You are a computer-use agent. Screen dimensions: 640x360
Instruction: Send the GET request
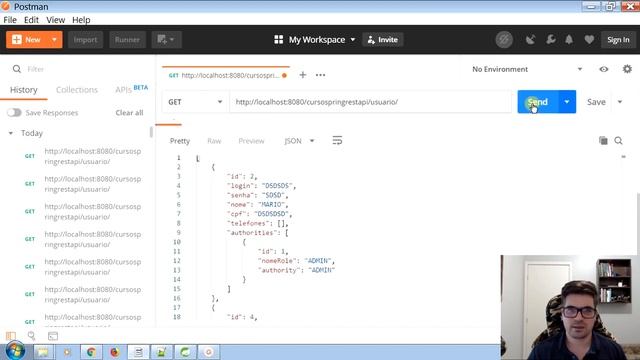pyautogui.click(x=538, y=102)
